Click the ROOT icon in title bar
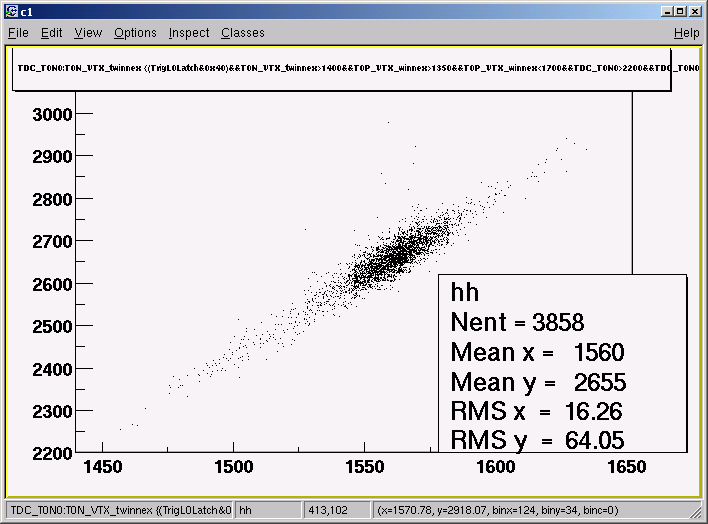Image resolution: width=708 pixels, height=524 pixels. (x=11, y=11)
